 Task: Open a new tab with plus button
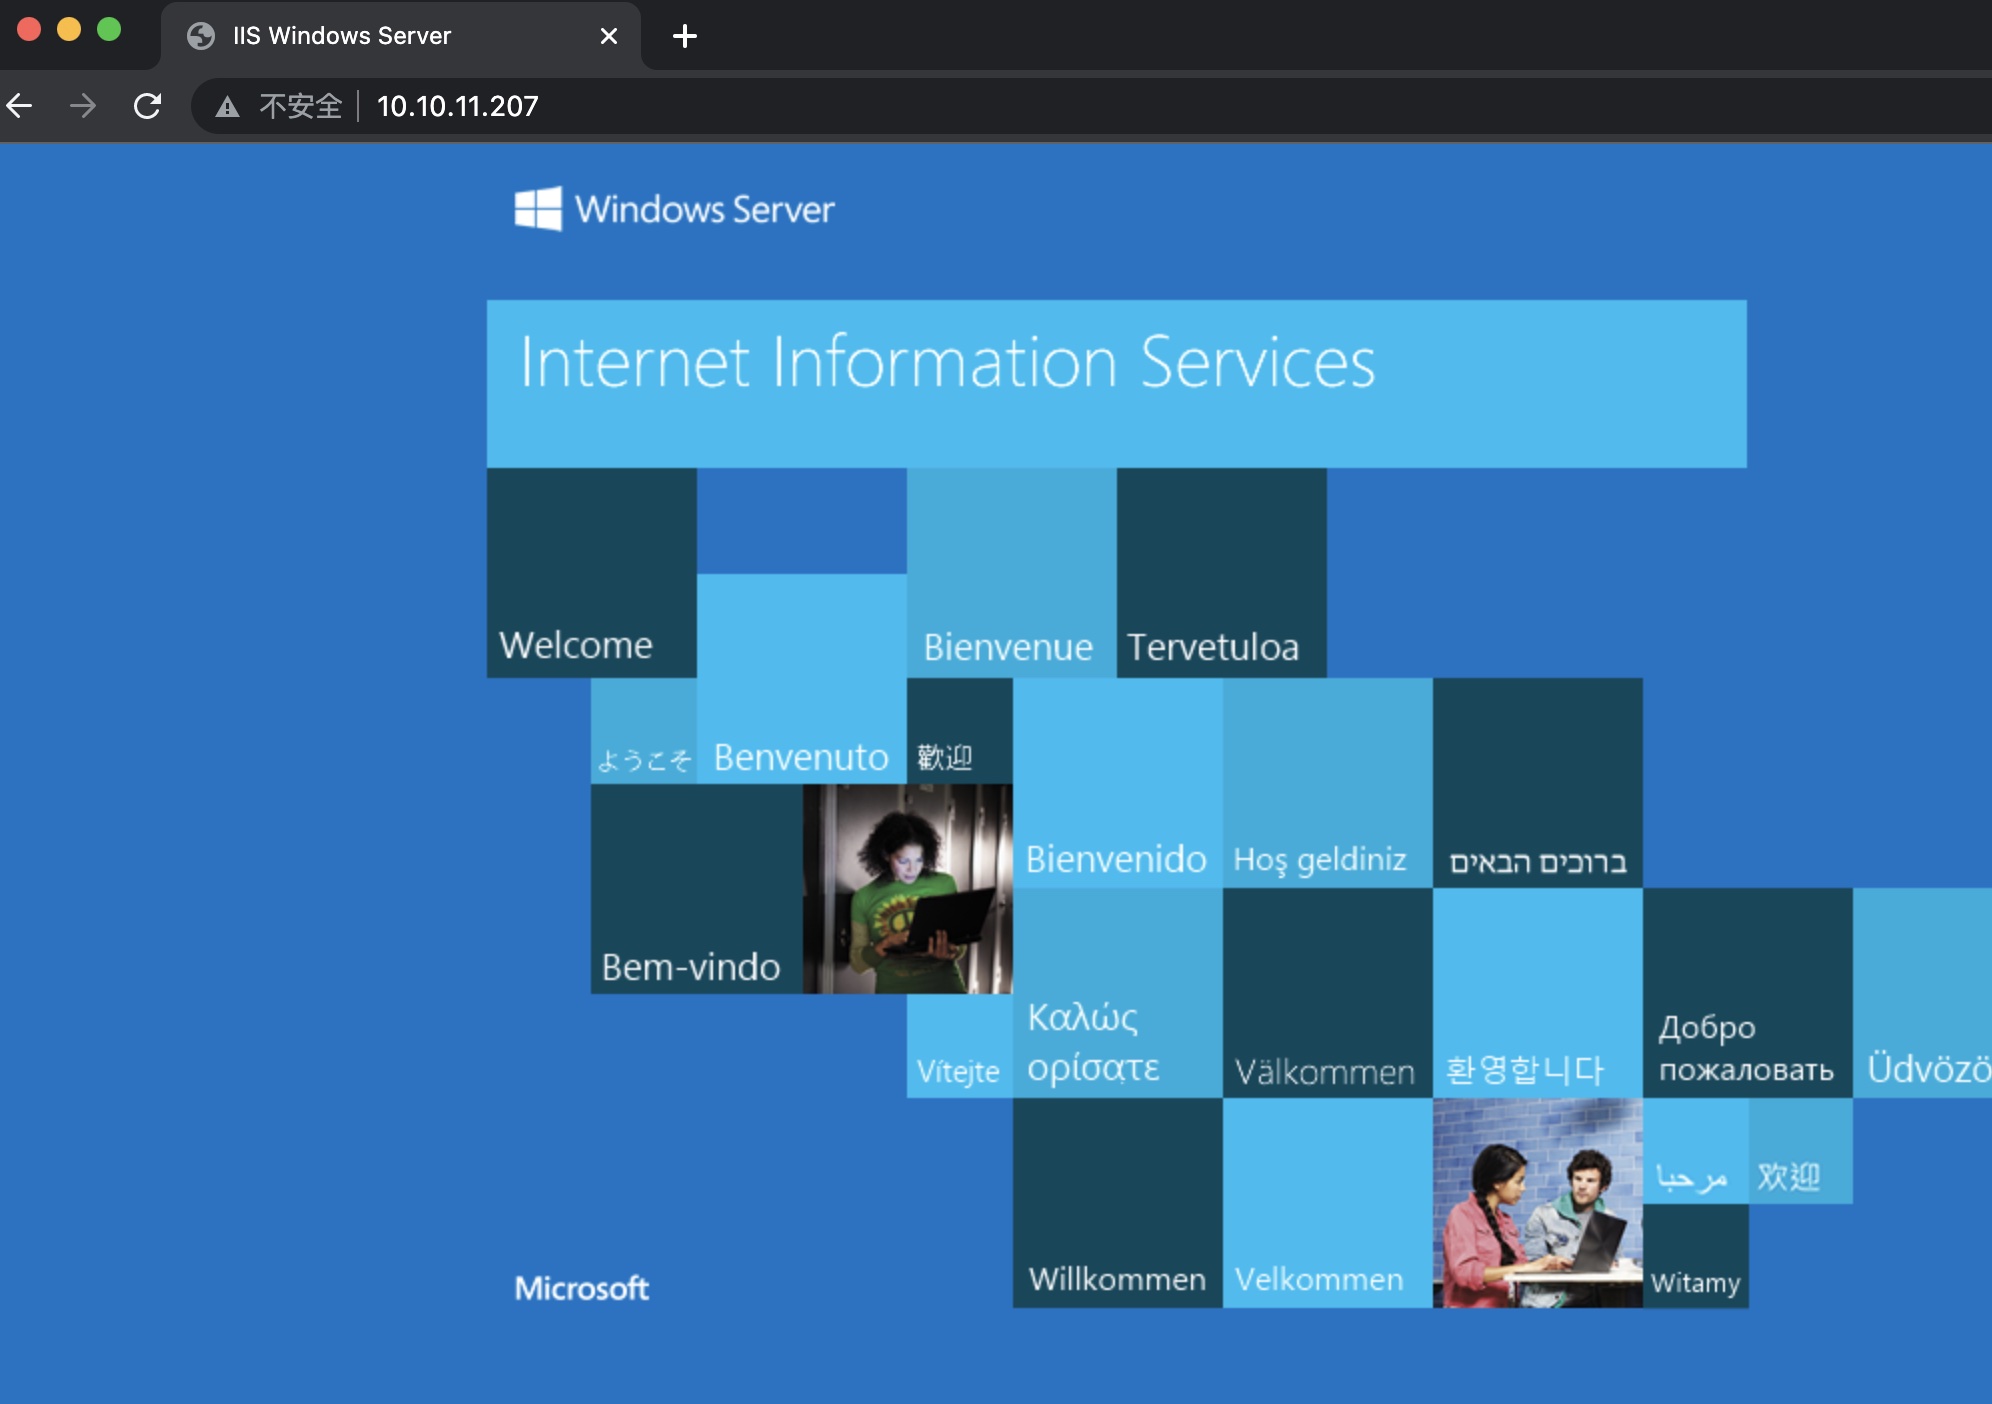click(x=685, y=36)
